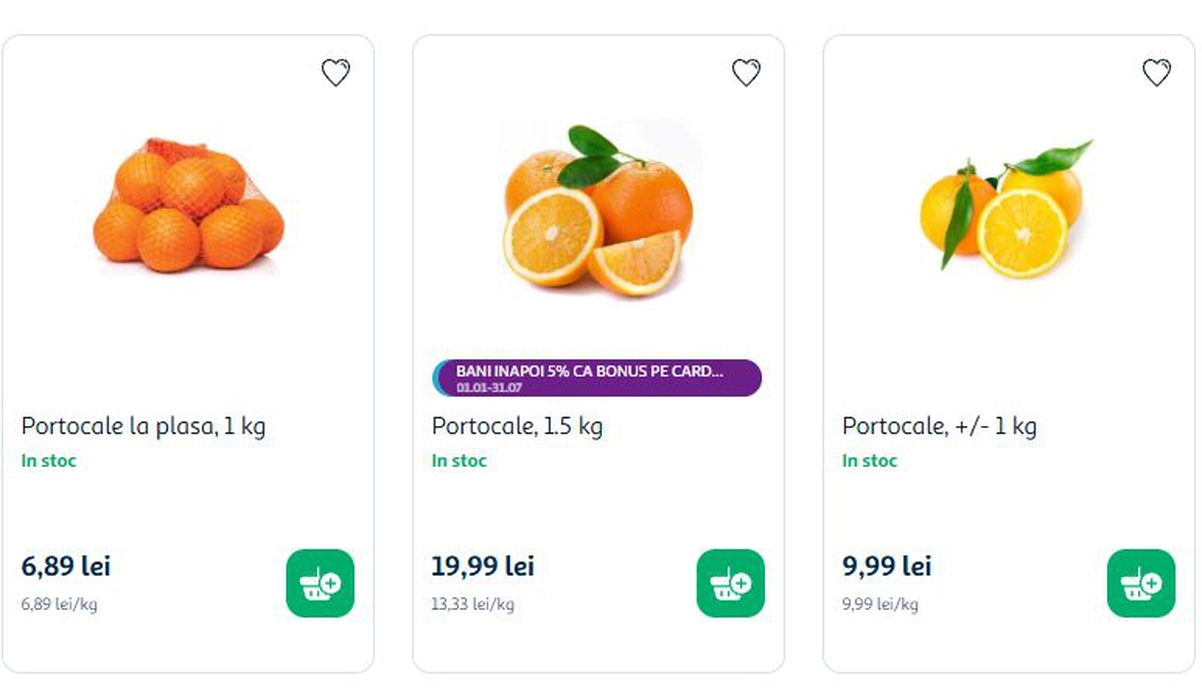The height and width of the screenshot is (700, 1202).
Task: Add Portocale 1.5 kg to cart
Action: tap(730, 583)
